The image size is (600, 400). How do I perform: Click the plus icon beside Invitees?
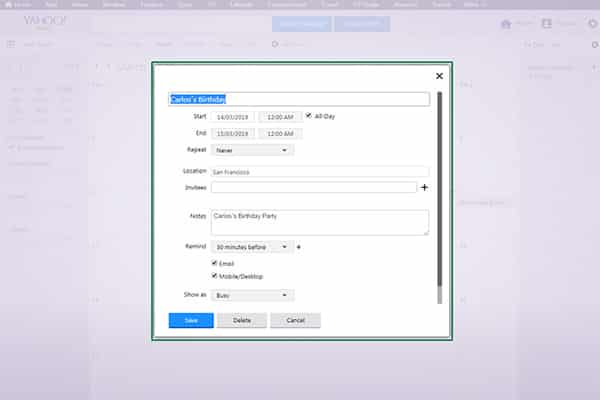424,187
